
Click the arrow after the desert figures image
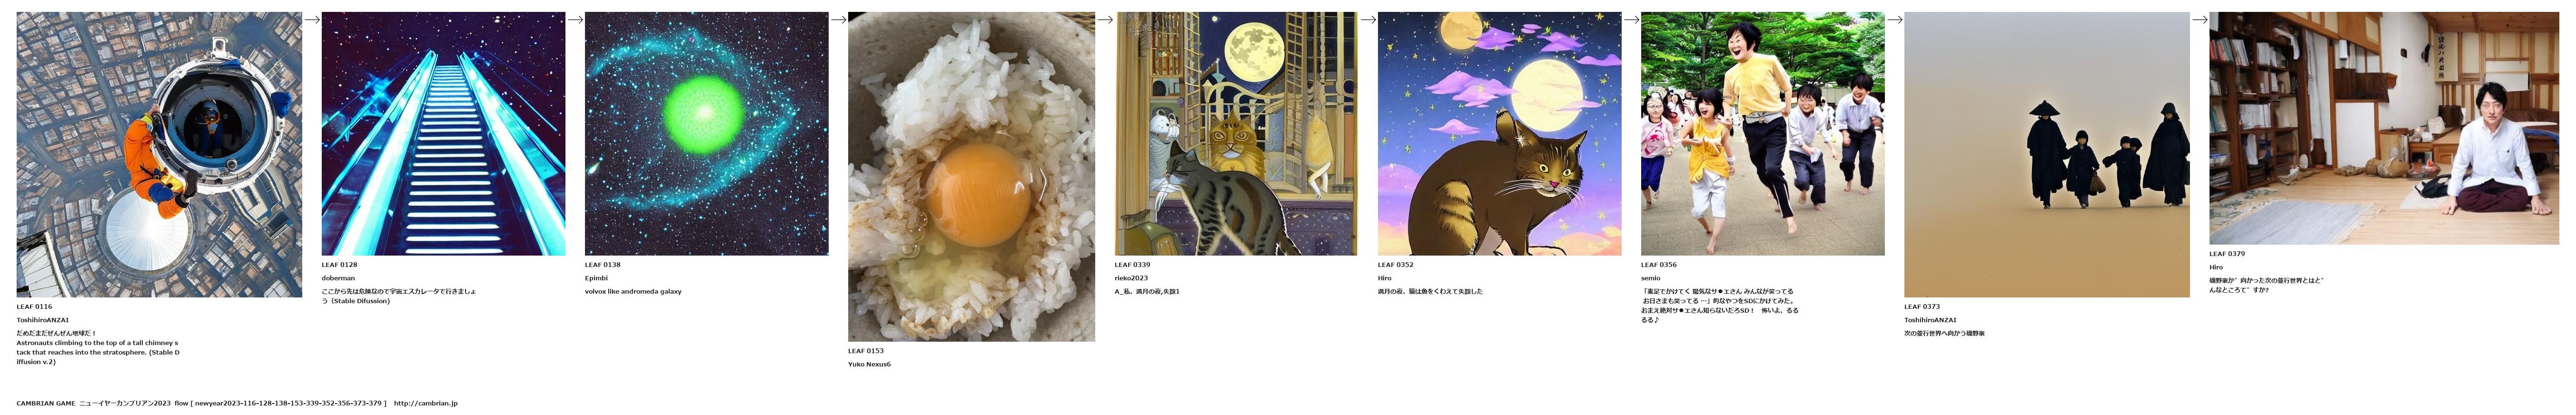coord(2200,19)
